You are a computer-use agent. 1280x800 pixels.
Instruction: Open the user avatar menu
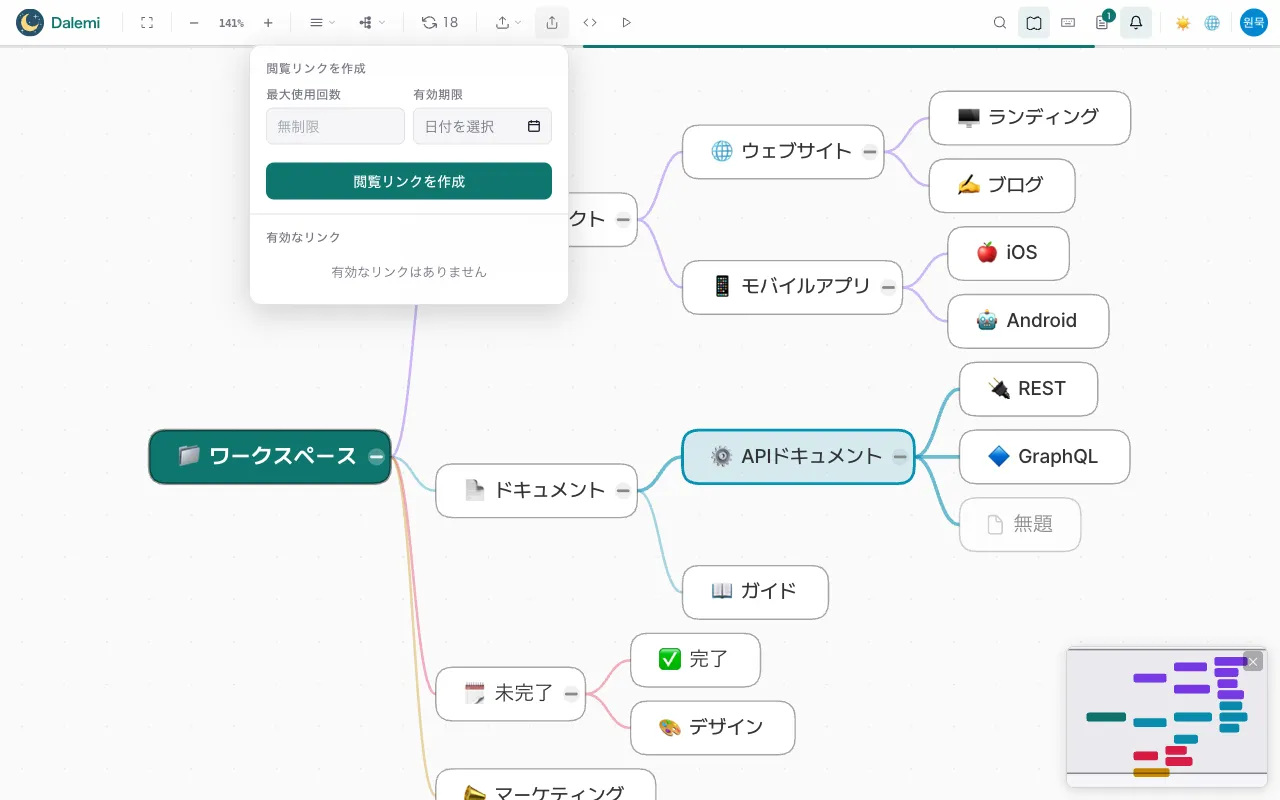point(1254,22)
